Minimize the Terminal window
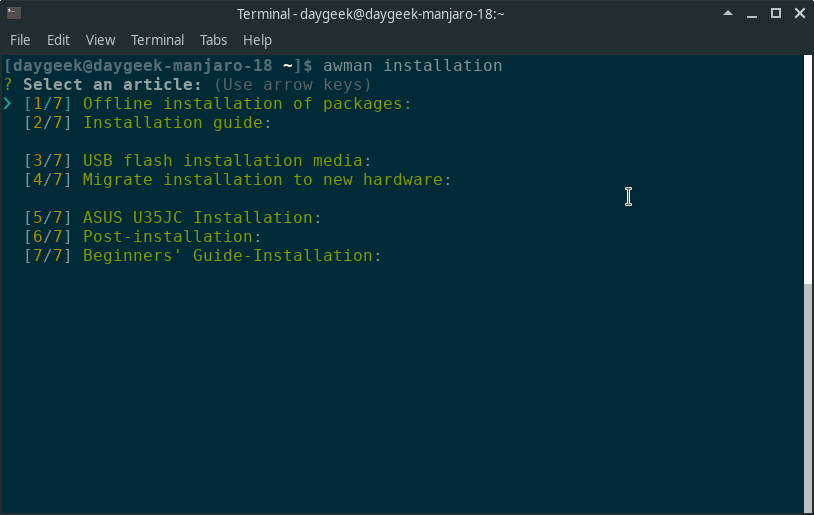This screenshot has width=814, height=515. (752, 13)
